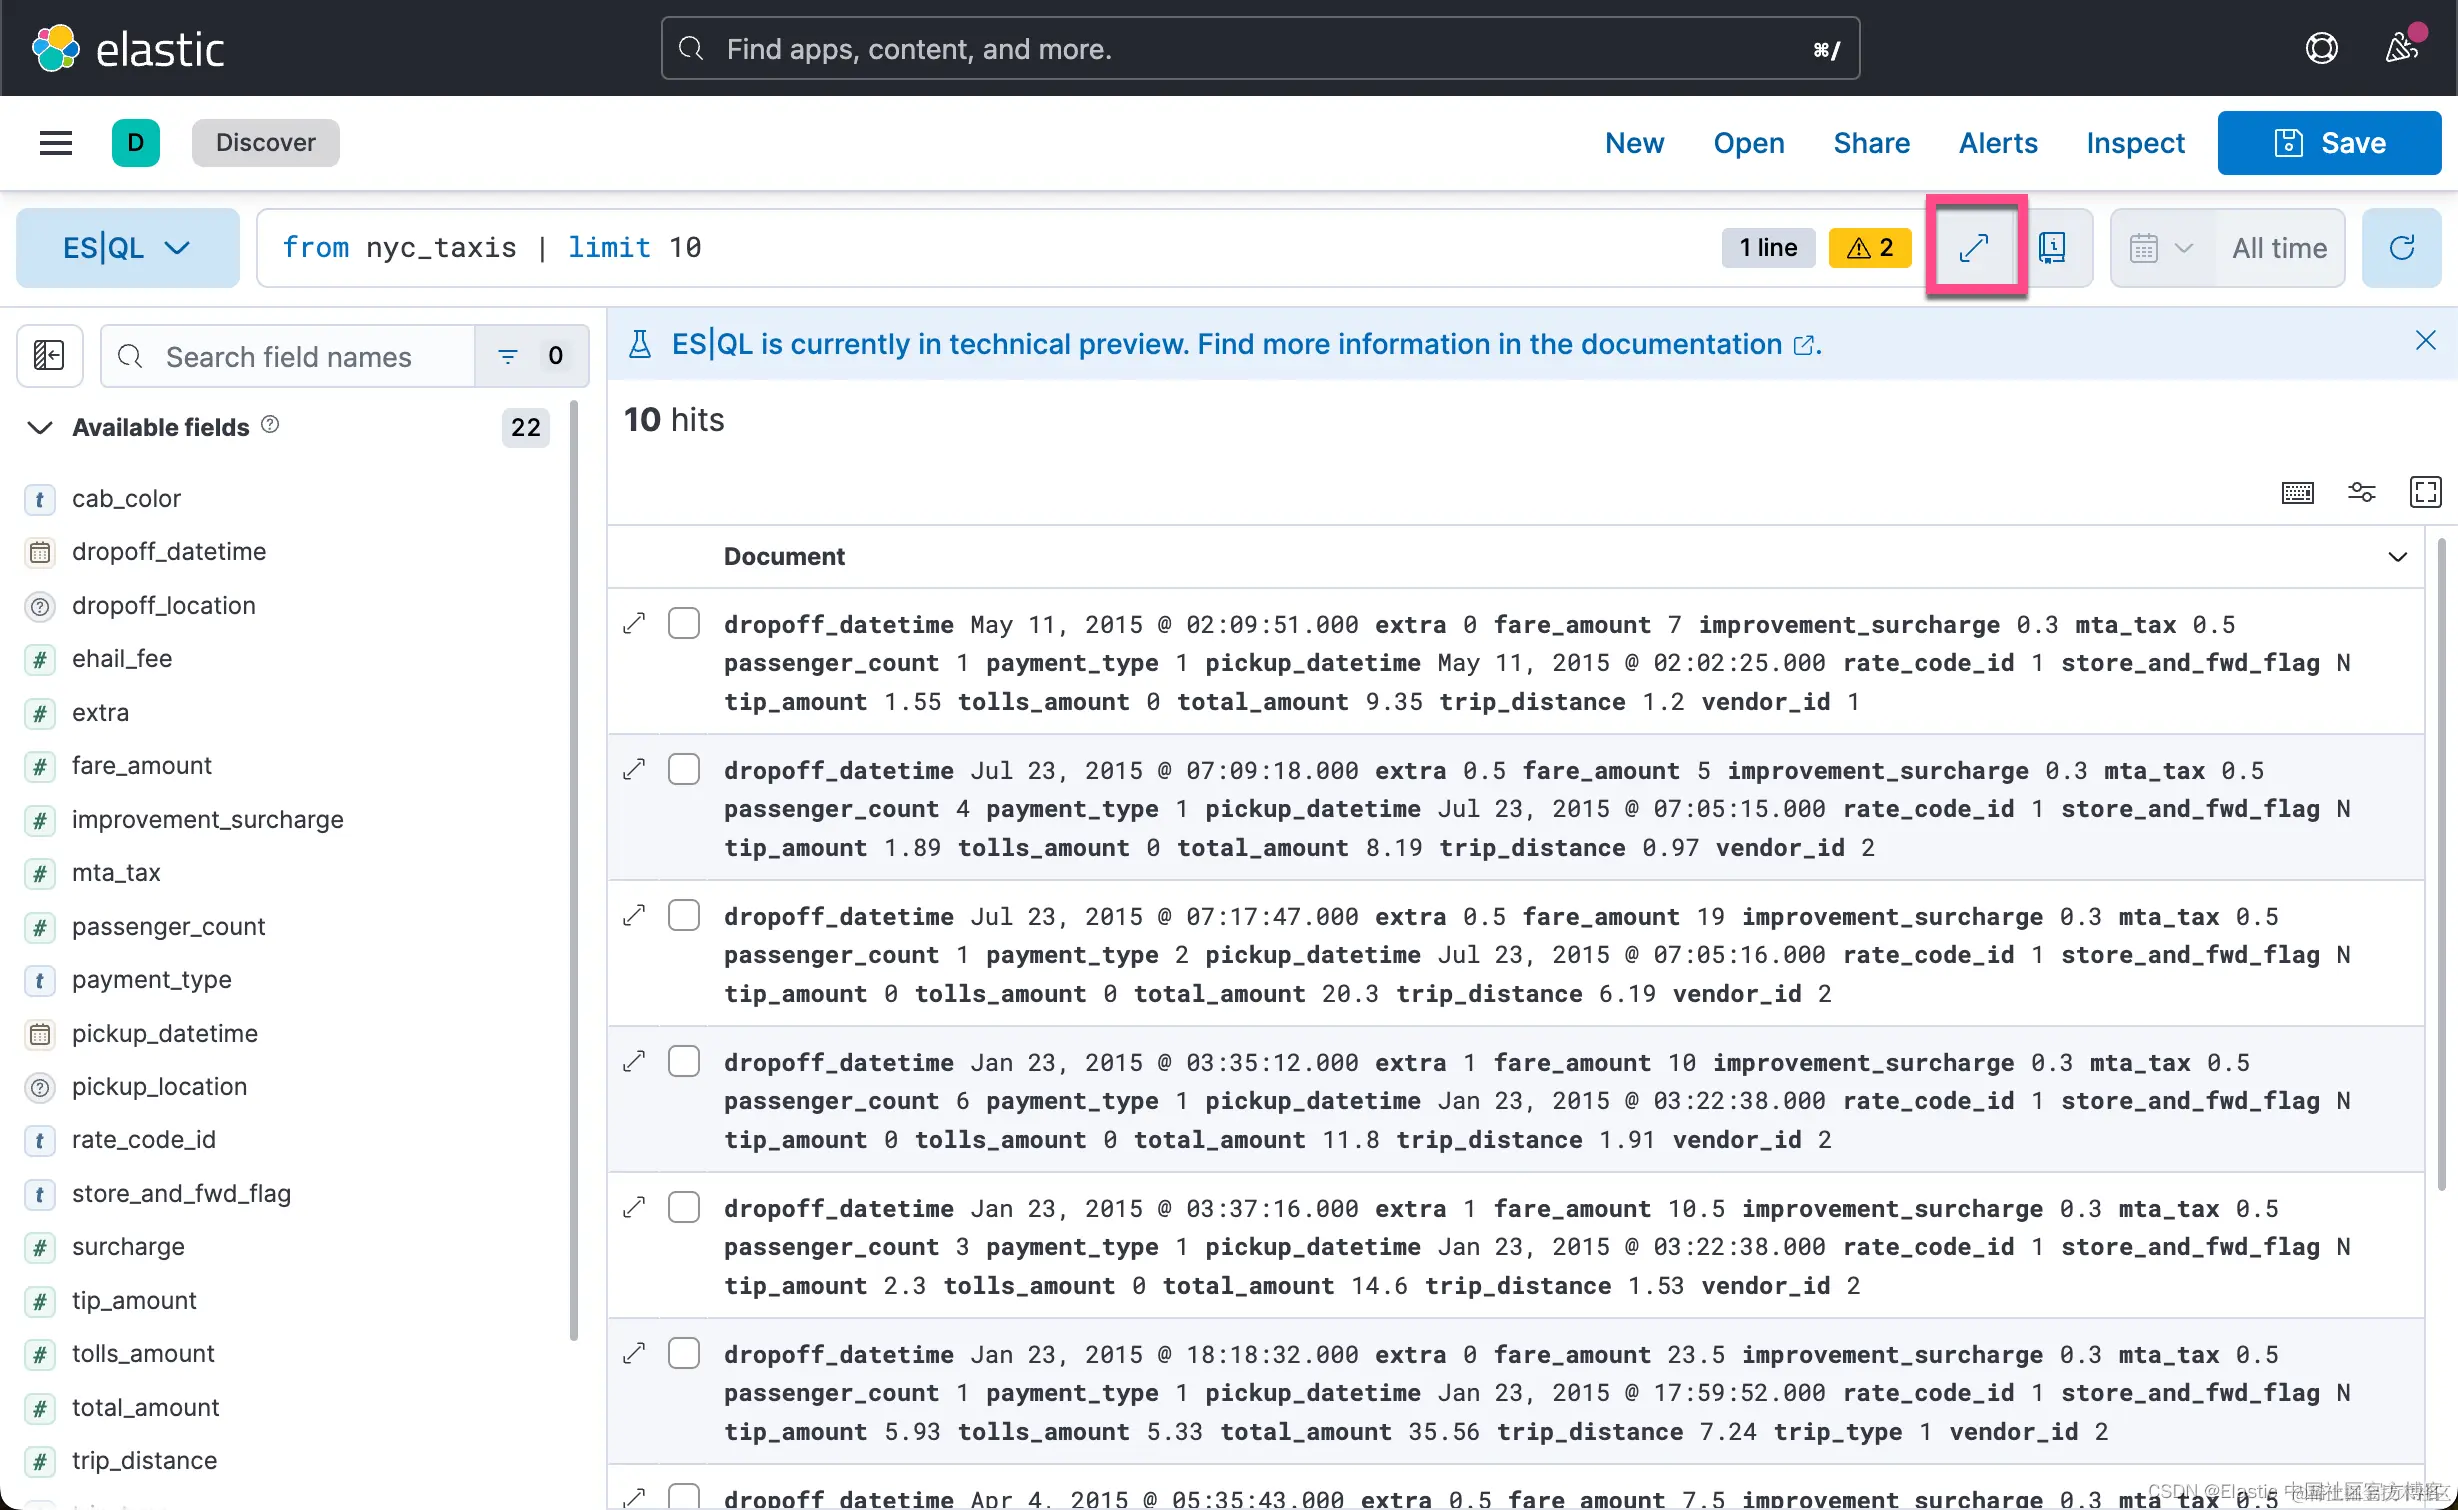Select the first document row checkbox
2458x1510 pixels.
(684, 623)
